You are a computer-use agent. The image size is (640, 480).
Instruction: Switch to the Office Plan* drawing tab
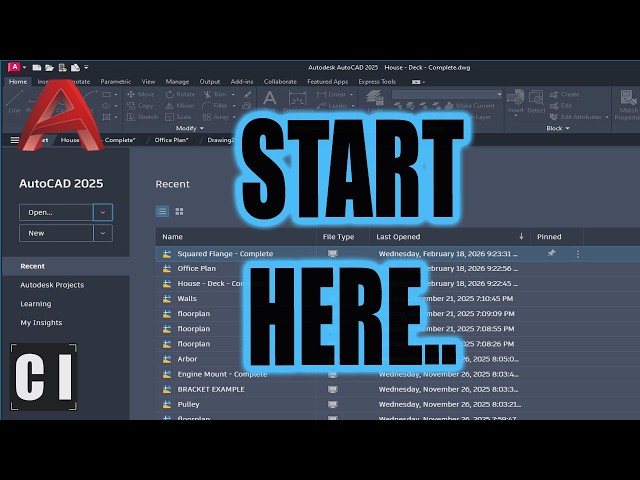point(171,140)
